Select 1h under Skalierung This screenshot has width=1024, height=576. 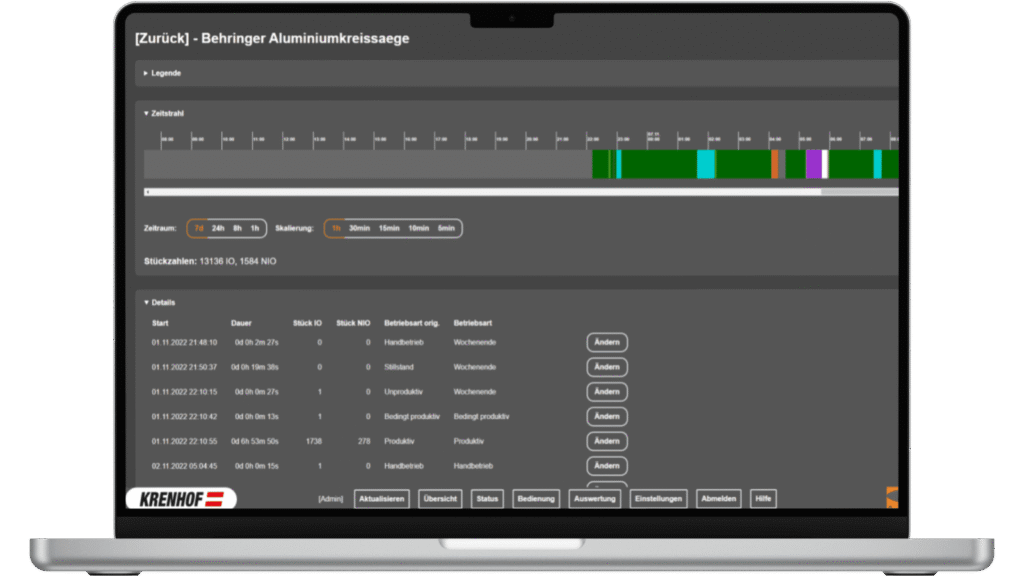coord(336,229)
